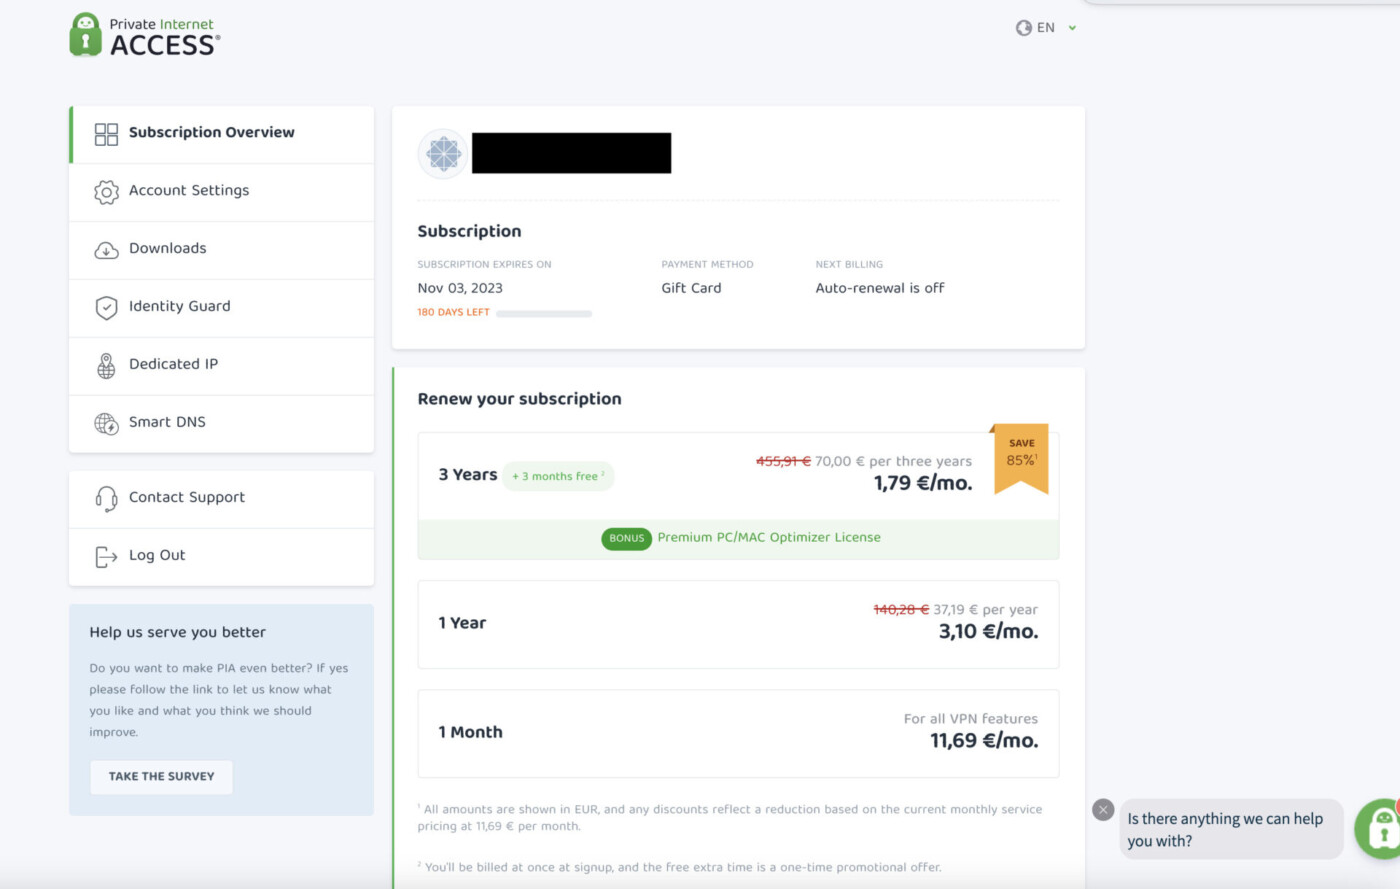Choose the 1 Month renewal plan
The width and height of the screenshot is (1400, 889).
738,733
